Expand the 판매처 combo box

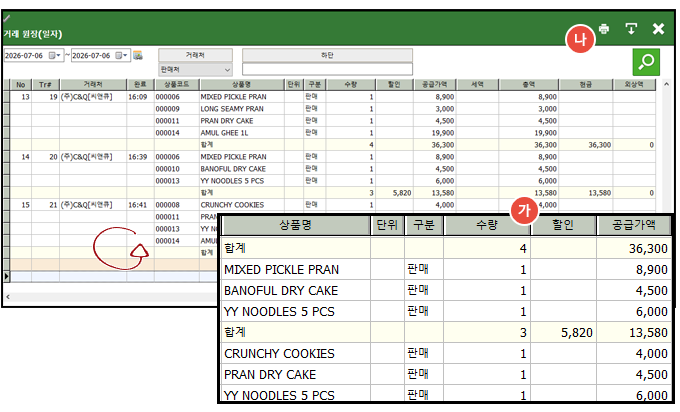tap(195, 69)
